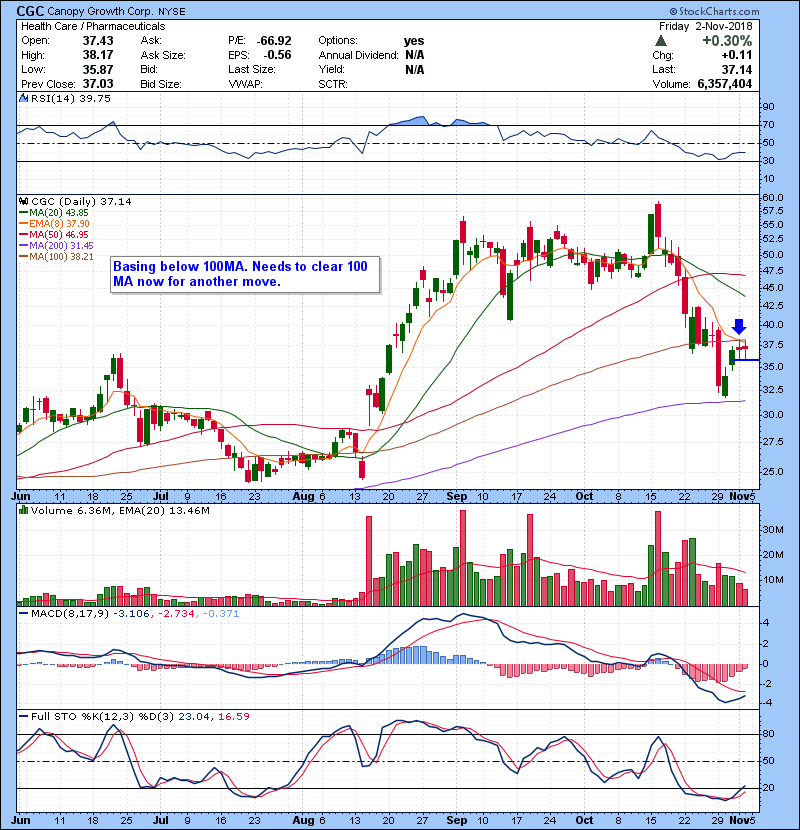Click the Bid Size: label
The image size is (800, 830).
[x=161, y=84]
